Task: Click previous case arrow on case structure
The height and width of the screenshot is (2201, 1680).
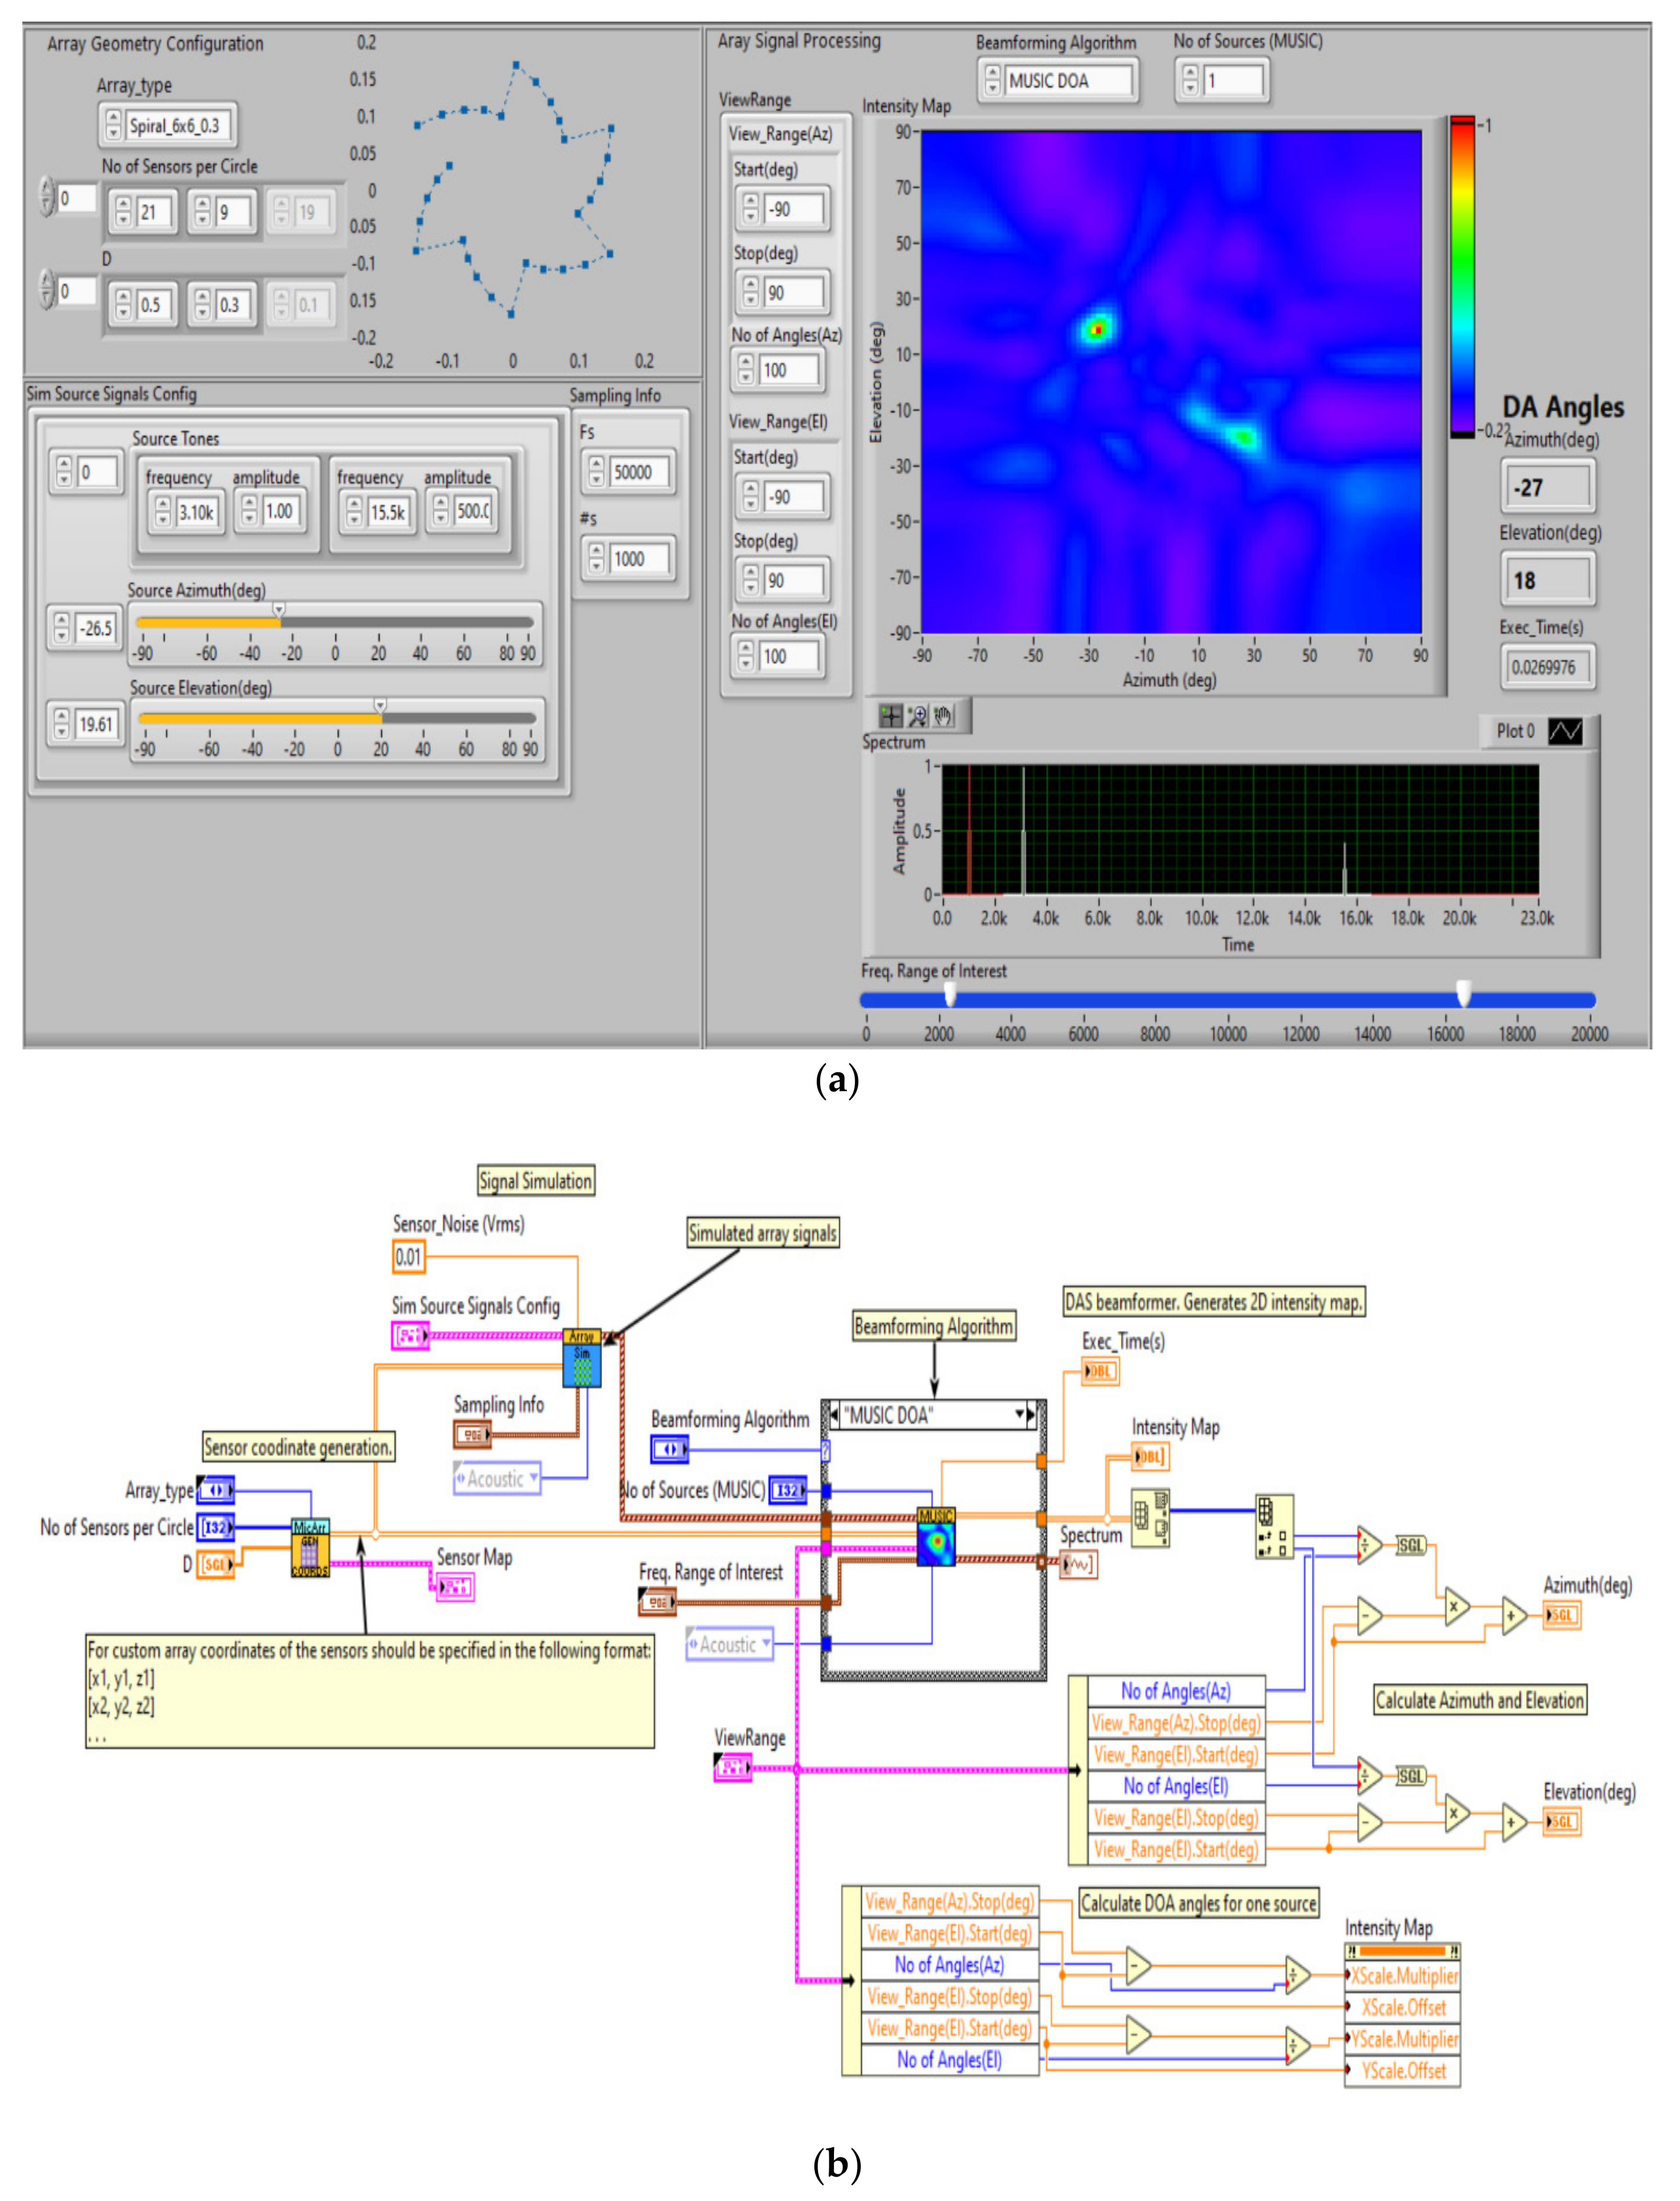Action: pyautogui.click(x=835, y=1414)
